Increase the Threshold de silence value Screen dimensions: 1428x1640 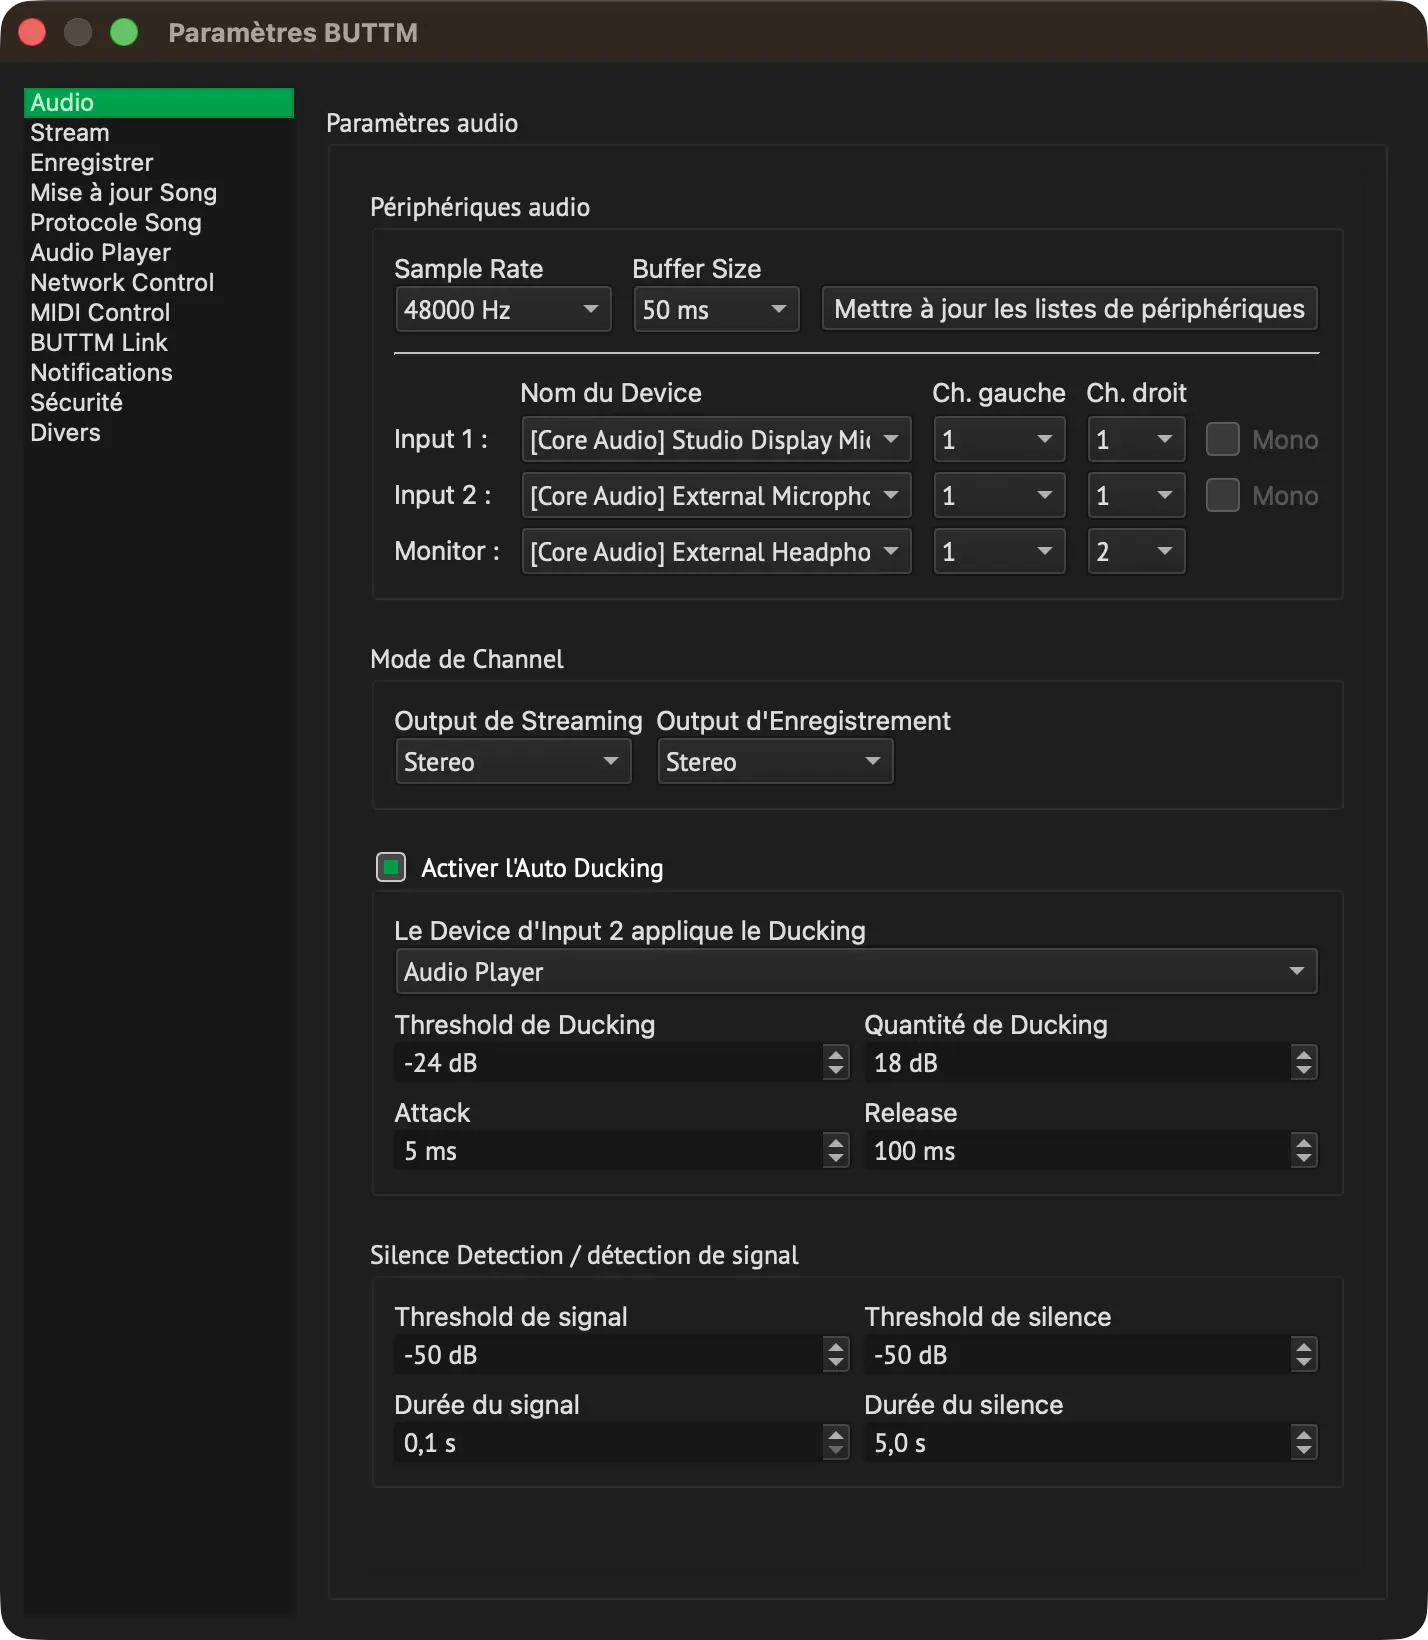(x=1303, y=1346)
